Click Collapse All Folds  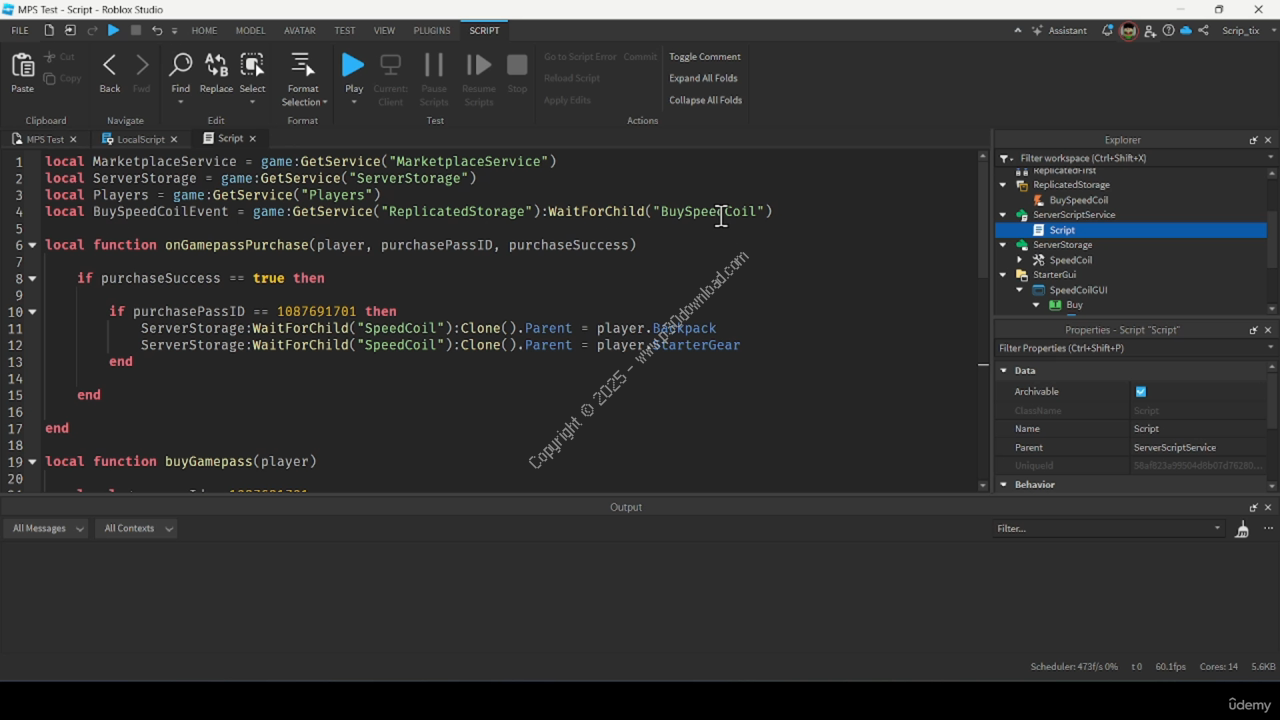(x=705, y=100)
